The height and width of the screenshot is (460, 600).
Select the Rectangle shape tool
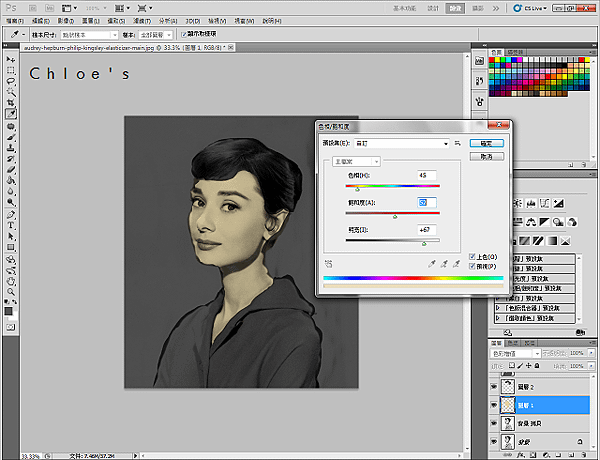tap(11, 247)
